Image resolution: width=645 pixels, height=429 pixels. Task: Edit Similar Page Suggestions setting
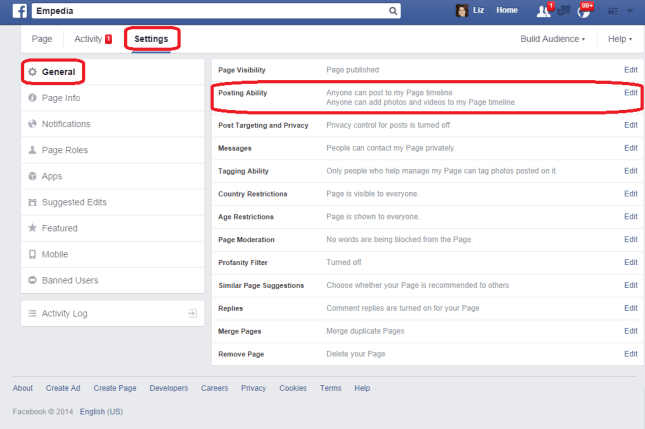point(631,285)
